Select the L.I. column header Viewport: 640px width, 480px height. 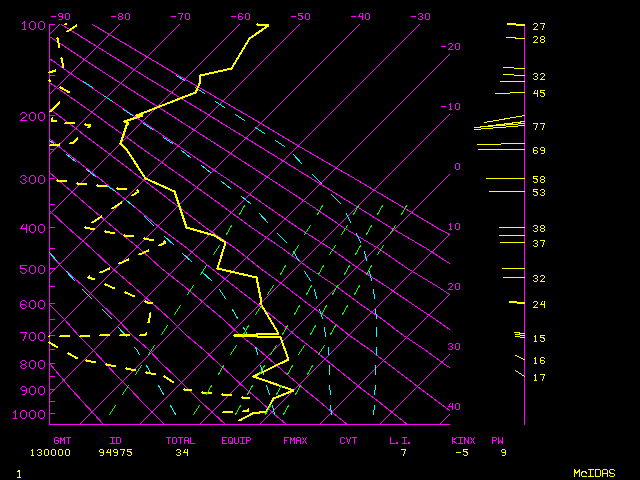tap(400, 440)
